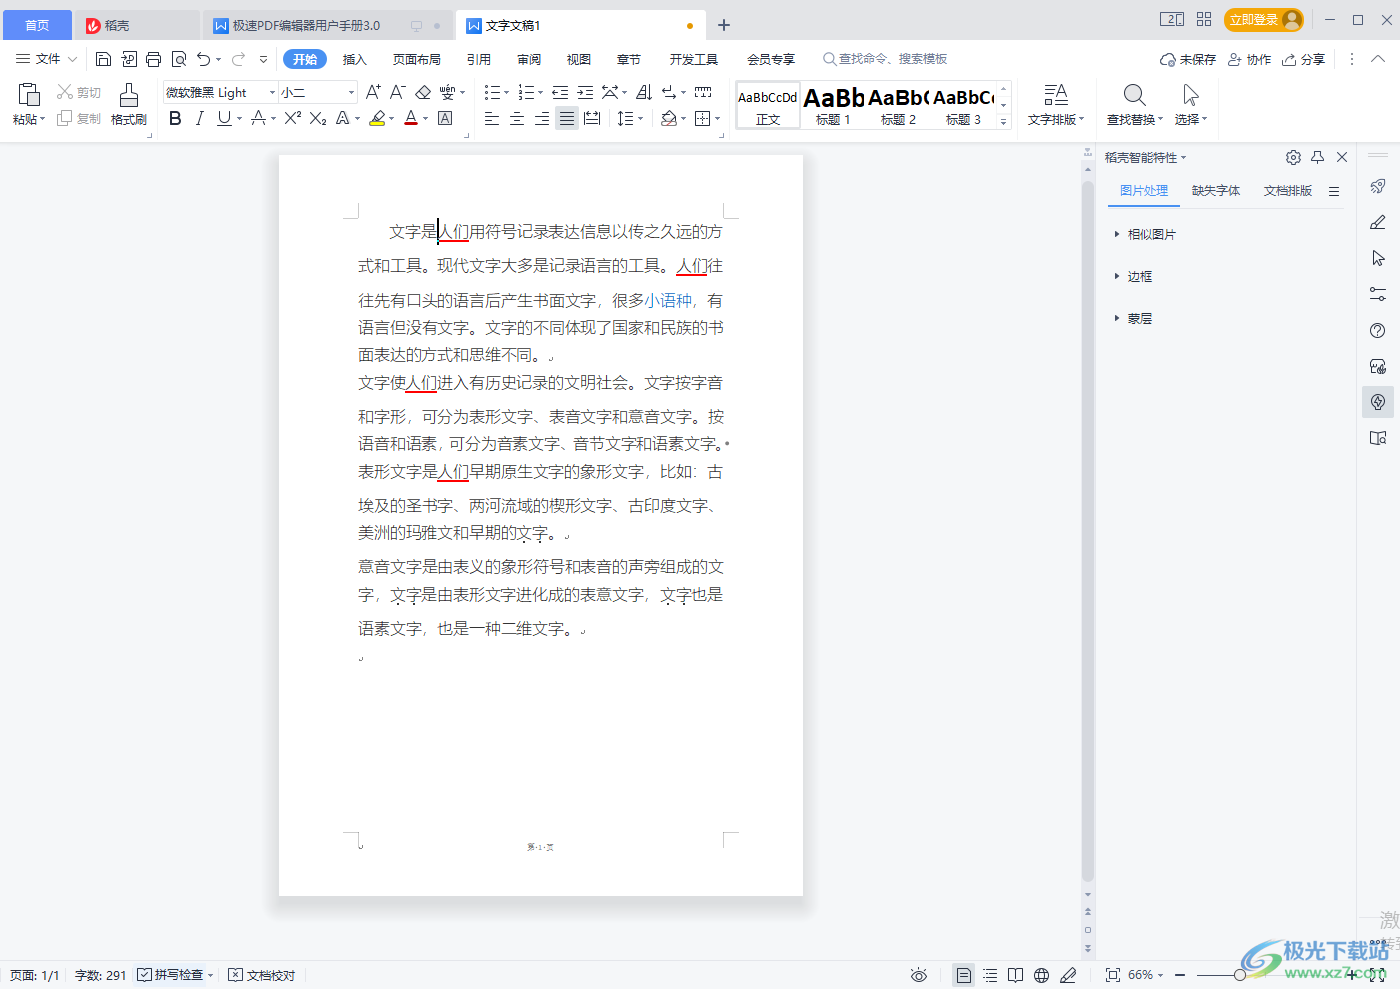Click the sort (A-Z) icon

coord(644,92)
